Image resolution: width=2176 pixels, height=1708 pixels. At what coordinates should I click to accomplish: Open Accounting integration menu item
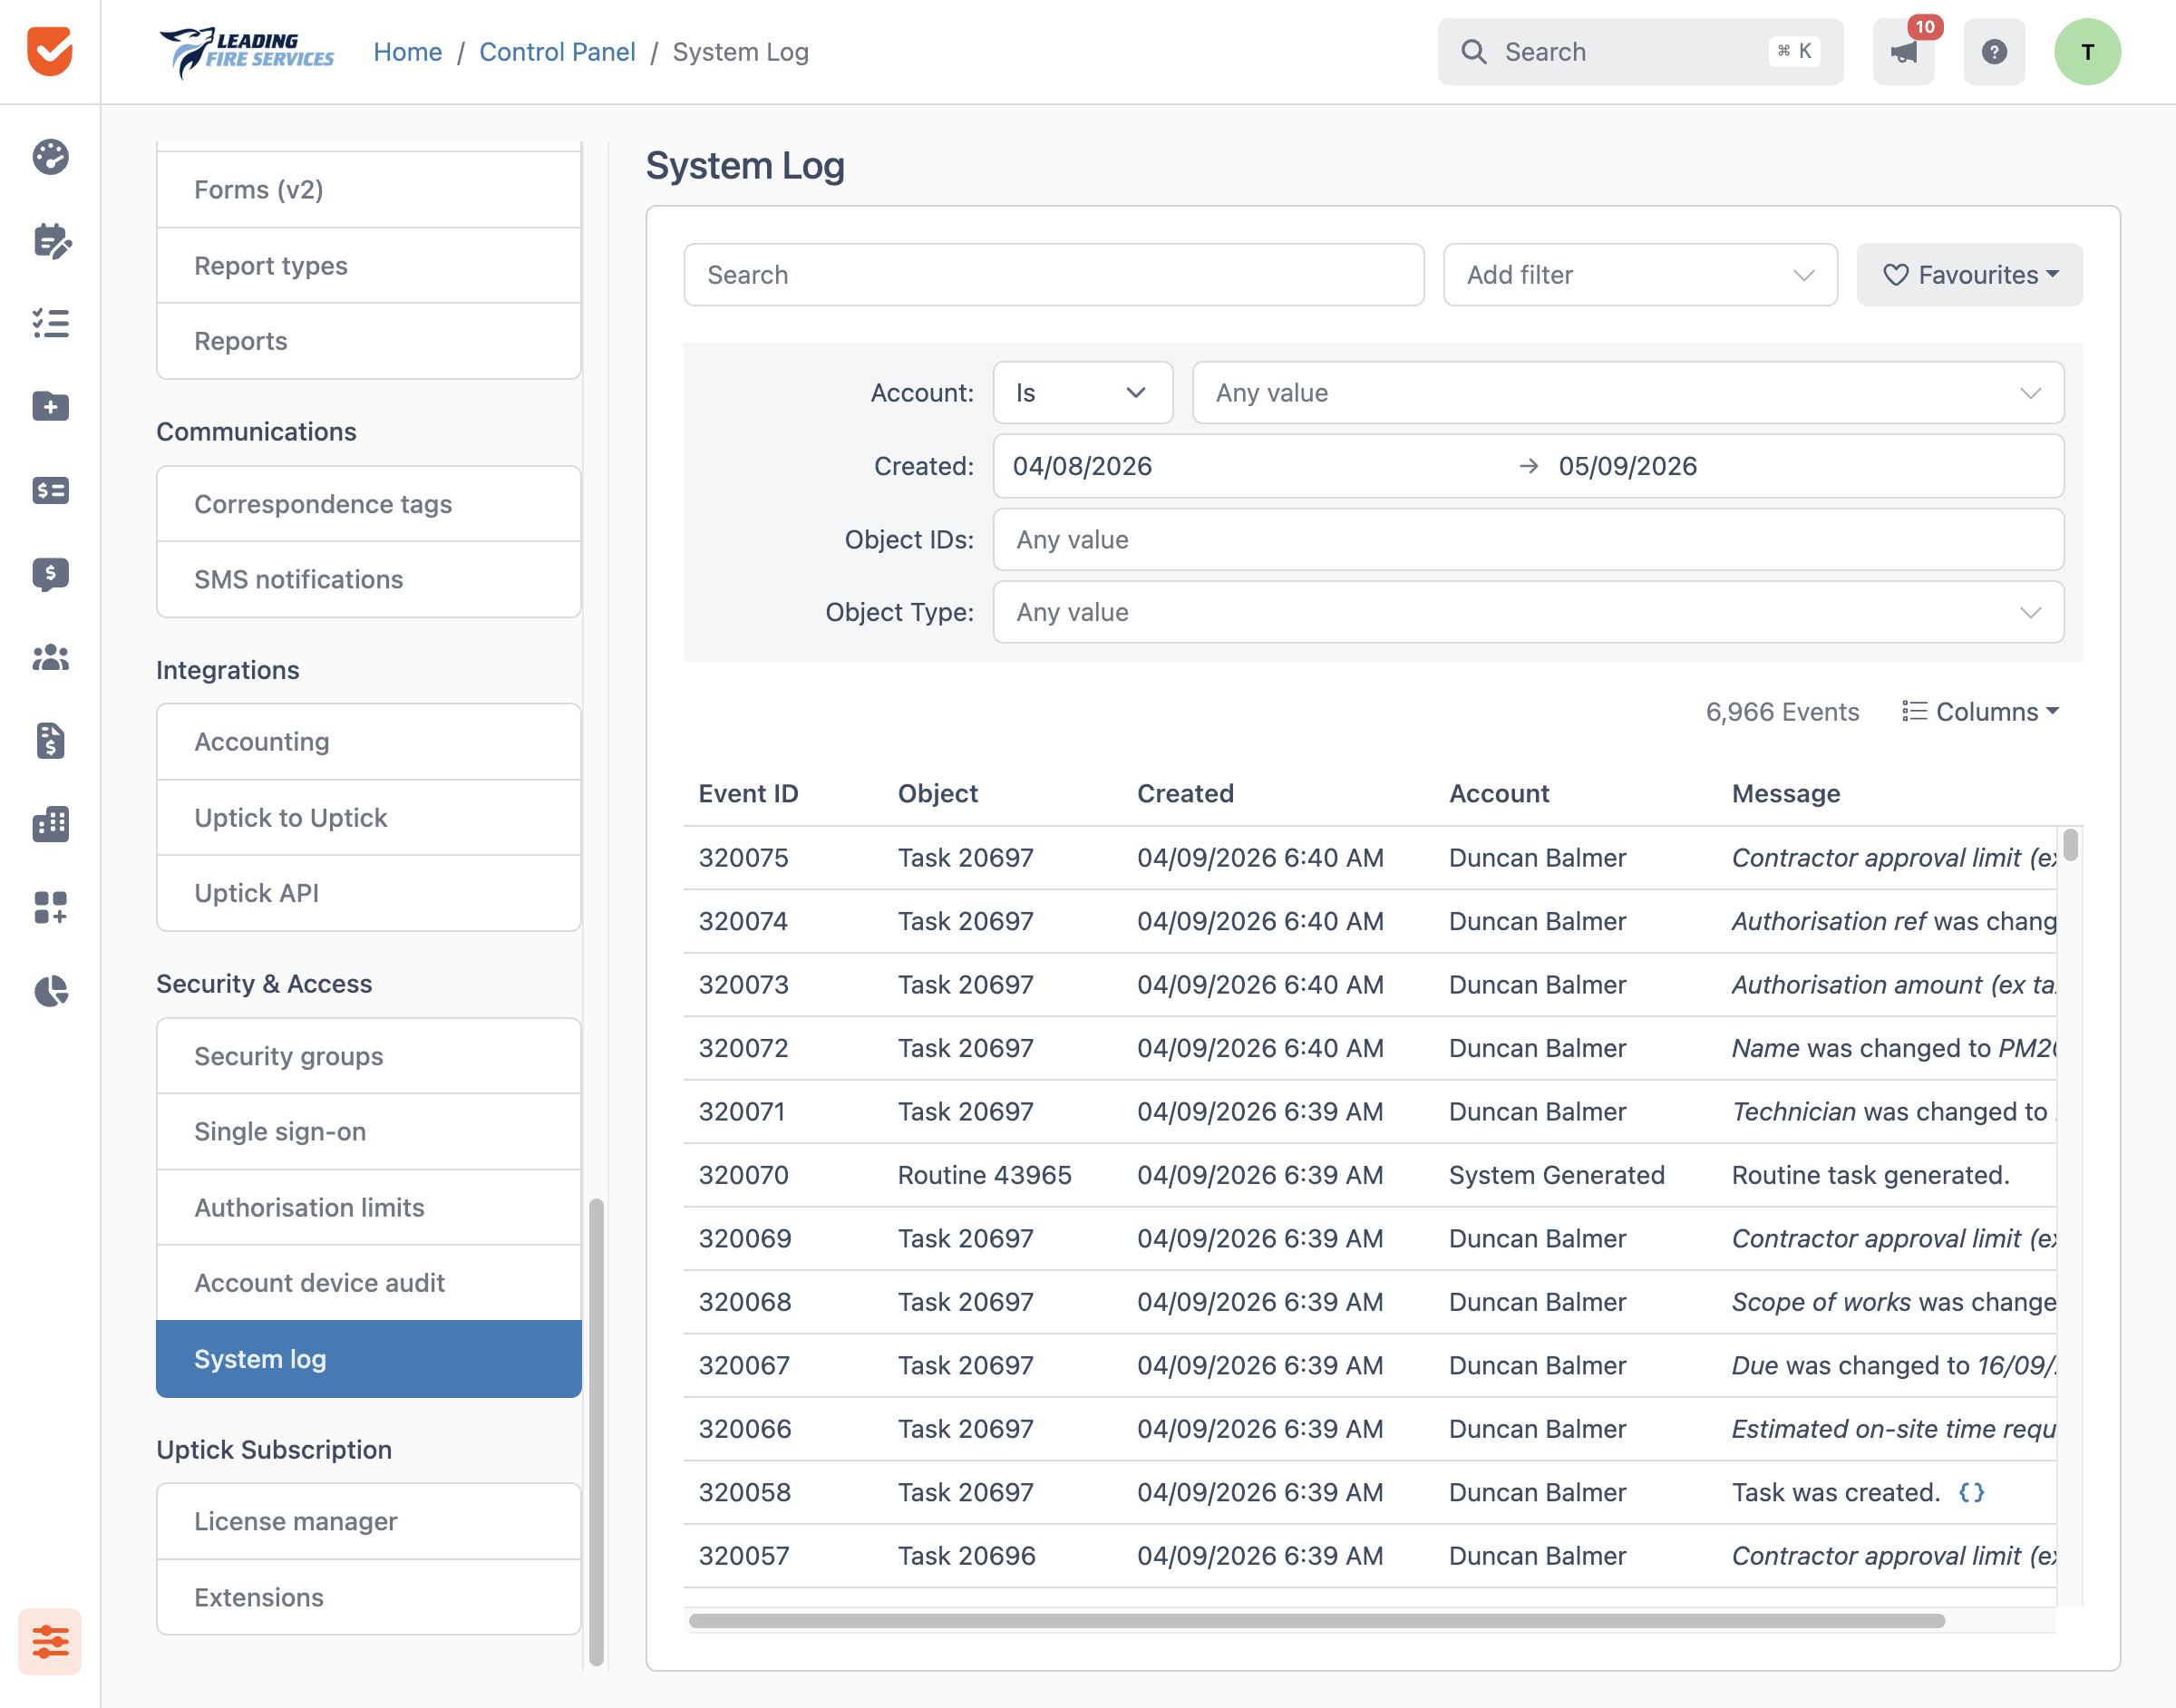tap(369, 742)
